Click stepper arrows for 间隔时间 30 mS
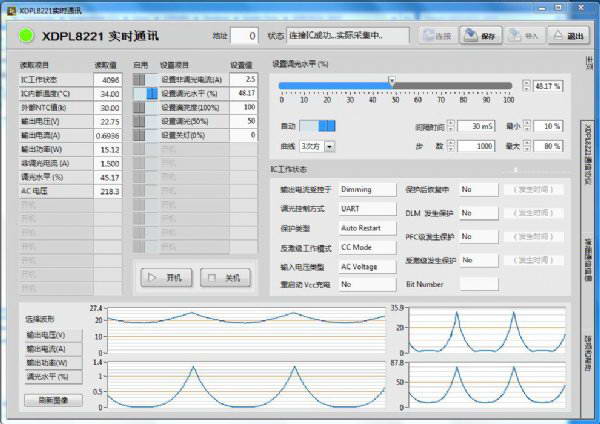Image resolution: width=600 pixels, height=424 pixels. (x=451, y=126)
